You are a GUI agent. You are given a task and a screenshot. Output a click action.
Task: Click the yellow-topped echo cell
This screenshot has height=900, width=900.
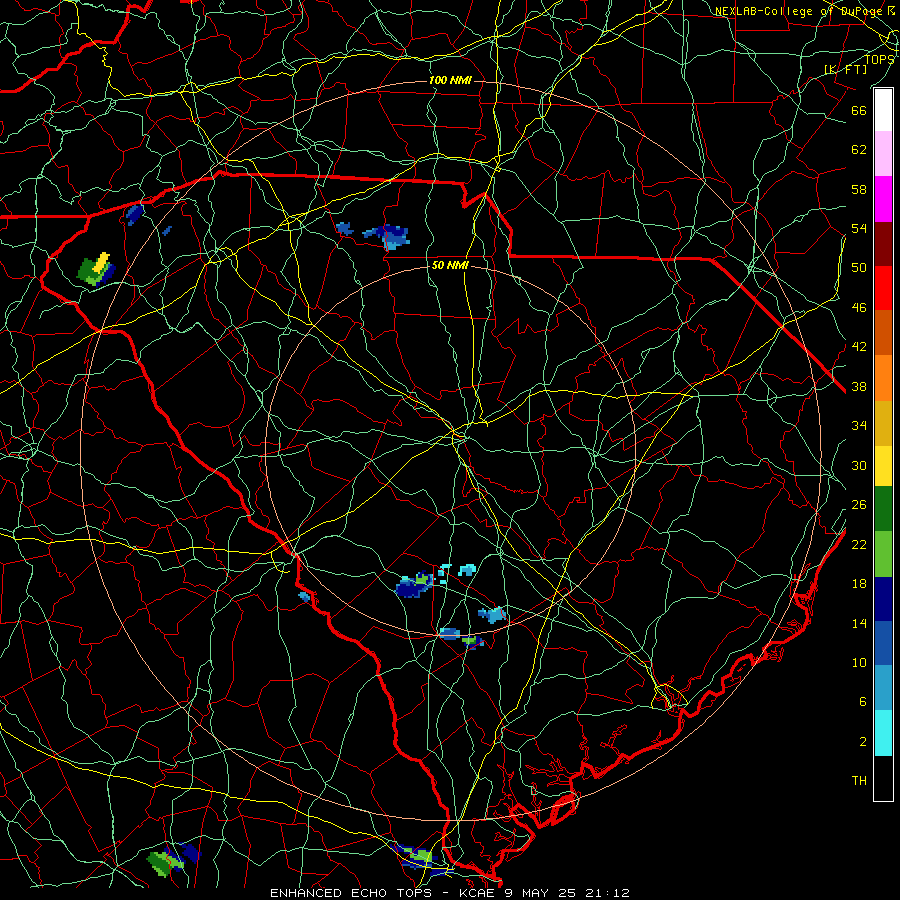coord(96,269)
